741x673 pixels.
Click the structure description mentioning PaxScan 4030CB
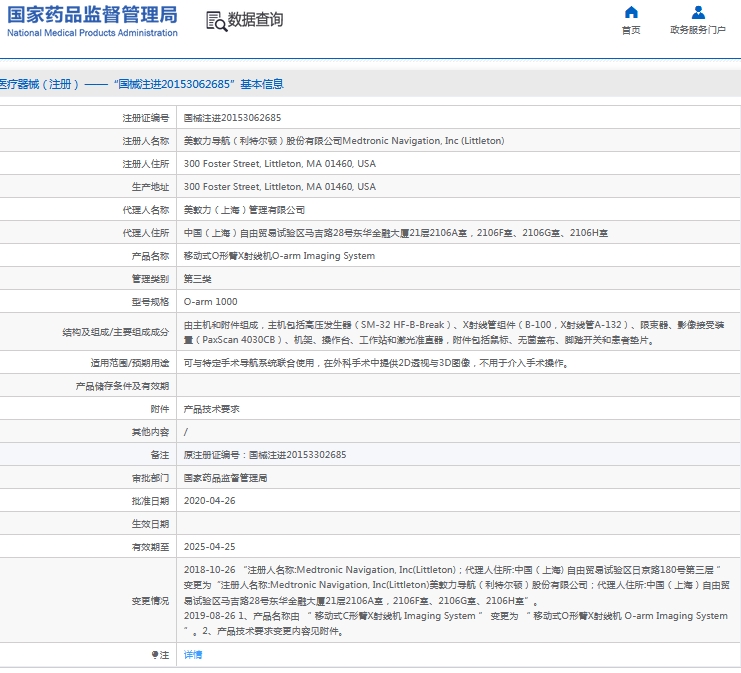coord(454,332)
